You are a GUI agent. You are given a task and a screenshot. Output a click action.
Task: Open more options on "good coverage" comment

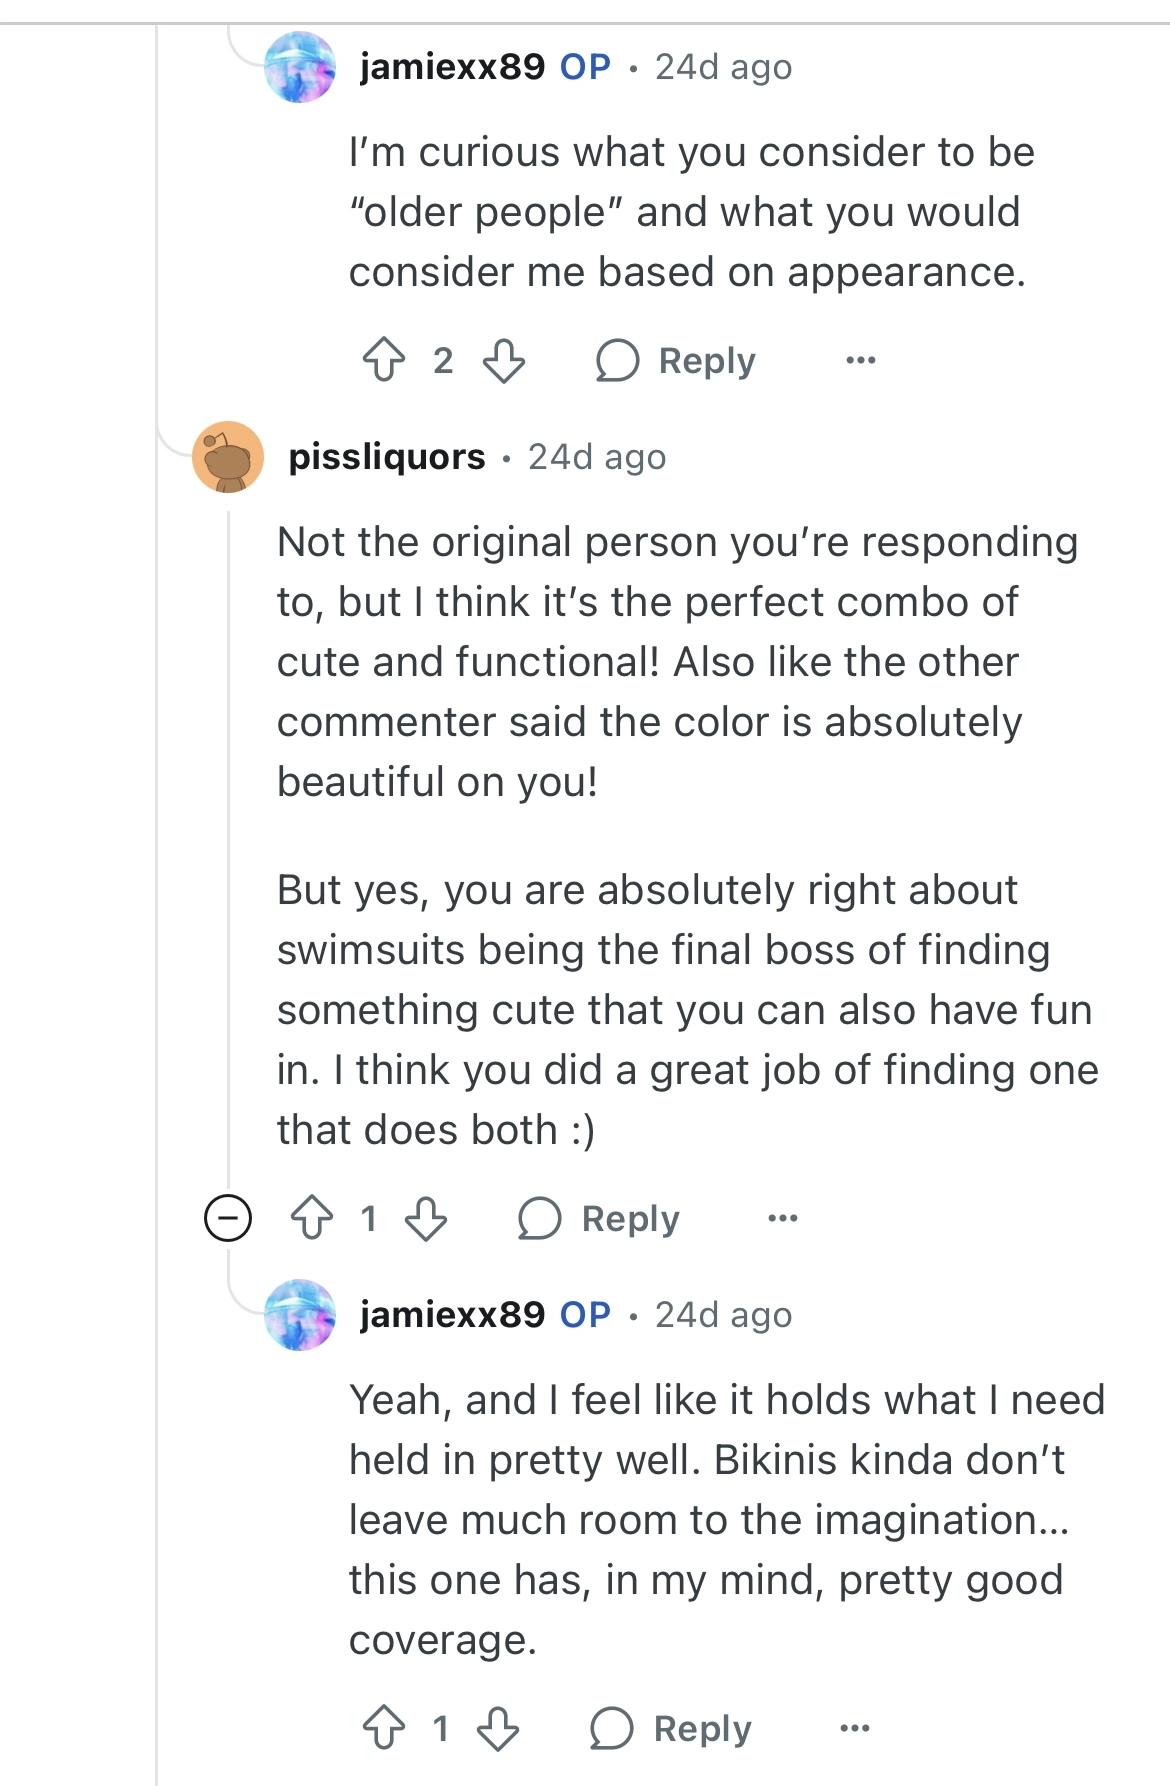(x=855, y=1728)
